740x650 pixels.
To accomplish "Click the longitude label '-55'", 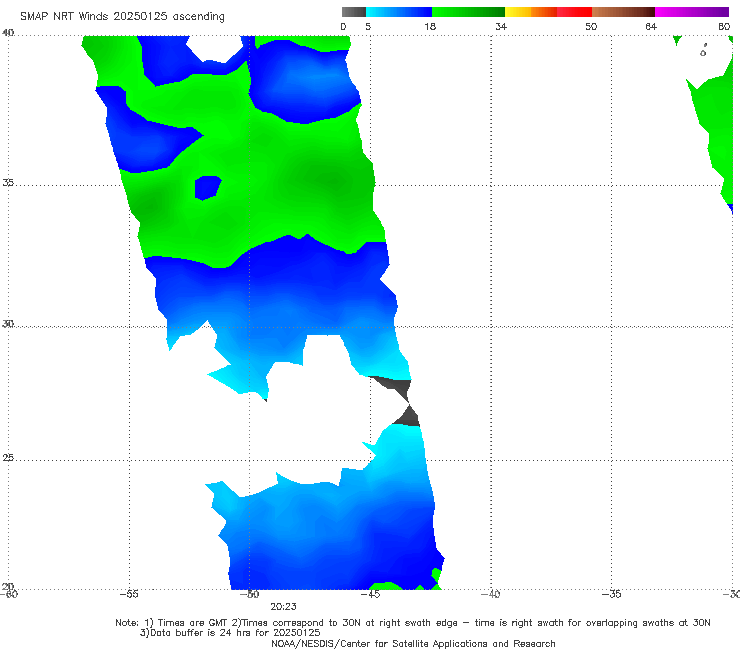I will coord(129,594).
